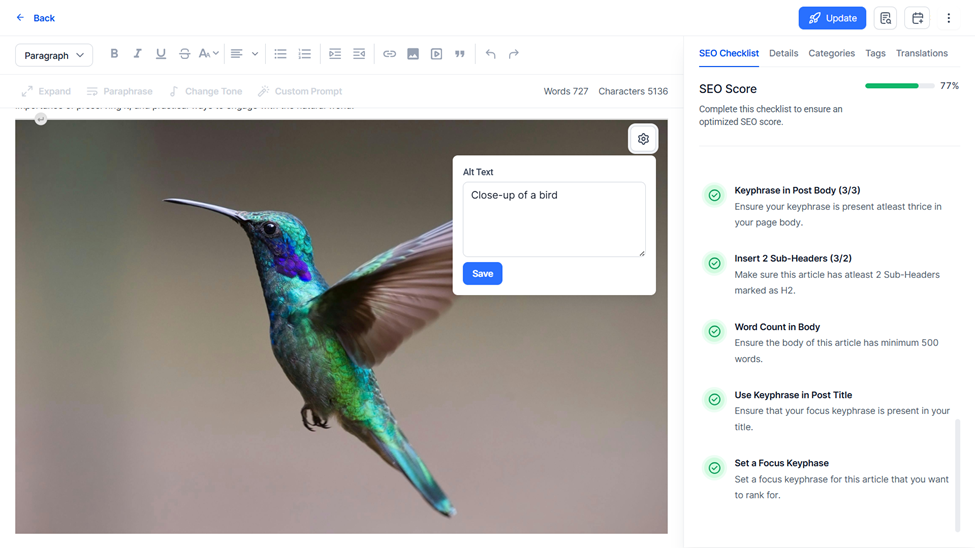The height and width of the screenshot is (548, 975).
Task: Click 'Keyphrase in Post Body (3/3)' heading
Action: point(797,190)
